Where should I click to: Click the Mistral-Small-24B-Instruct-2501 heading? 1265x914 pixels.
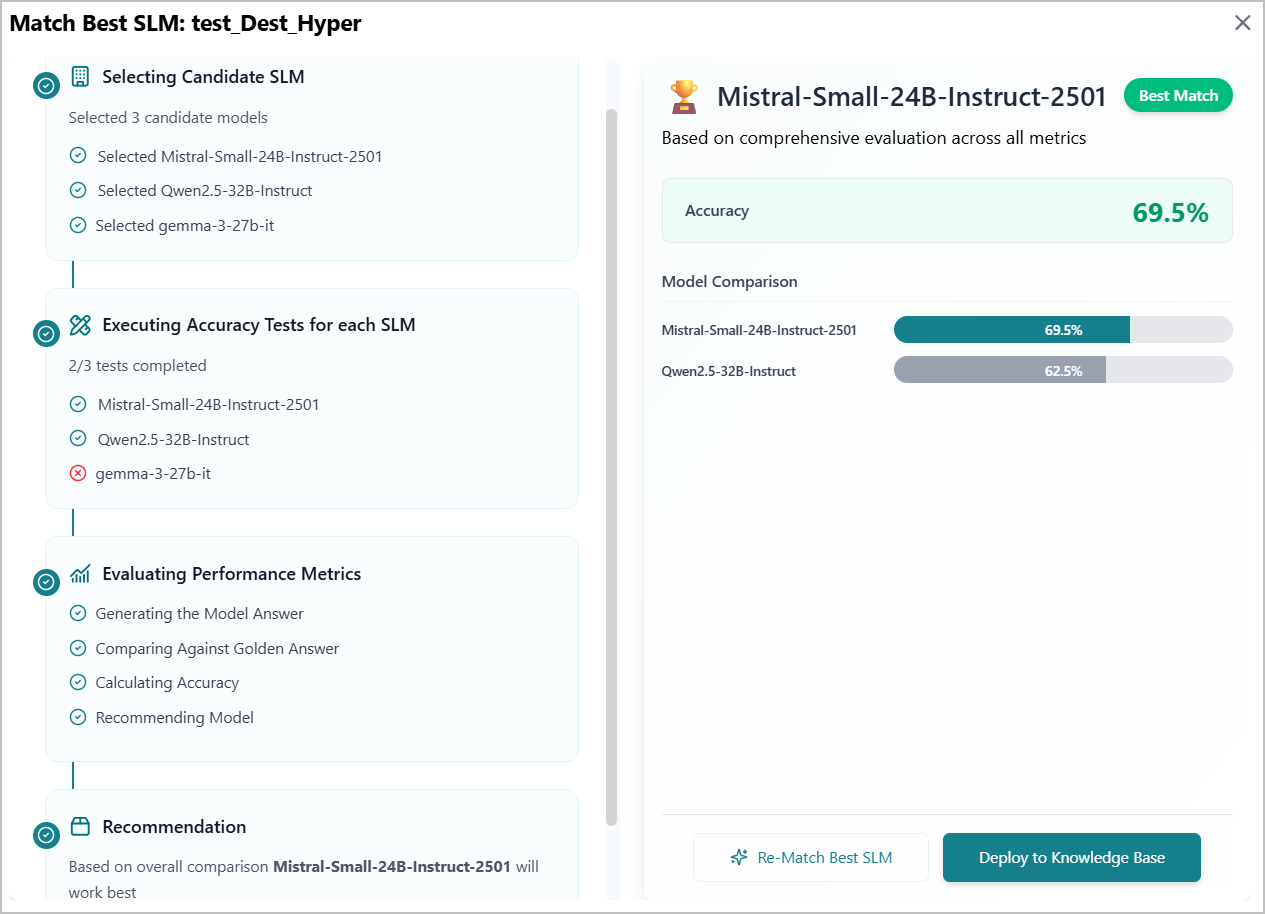912,97
